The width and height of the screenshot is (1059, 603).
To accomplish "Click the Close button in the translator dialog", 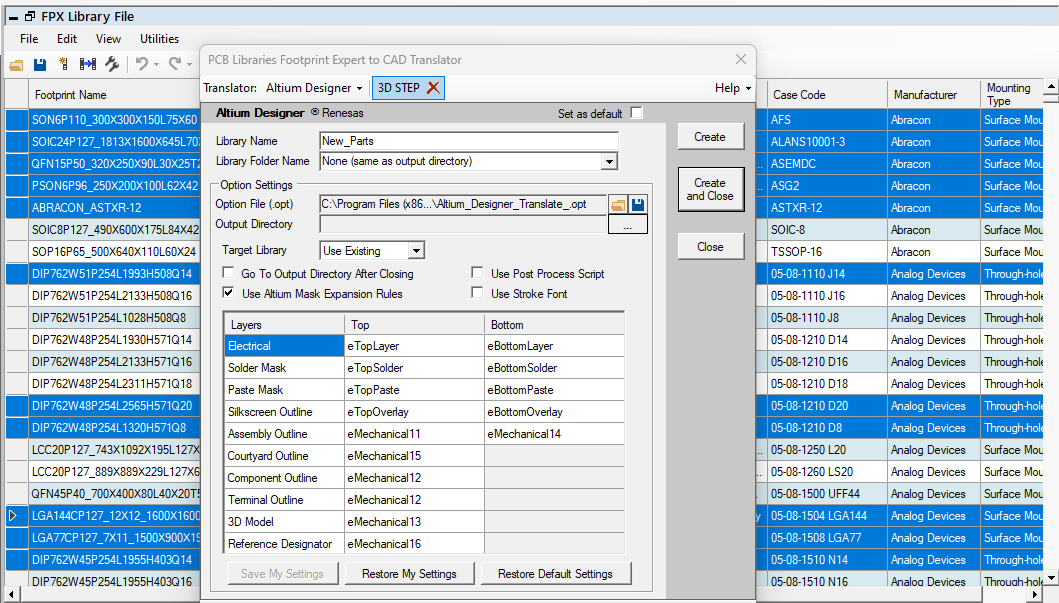I will 710,247.
